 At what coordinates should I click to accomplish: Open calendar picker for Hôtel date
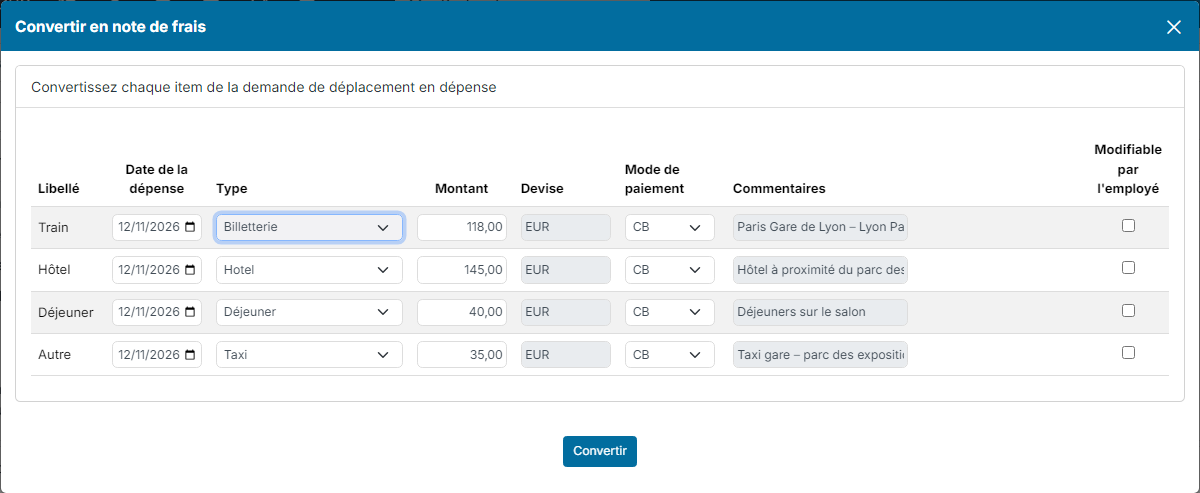point(191,270)
